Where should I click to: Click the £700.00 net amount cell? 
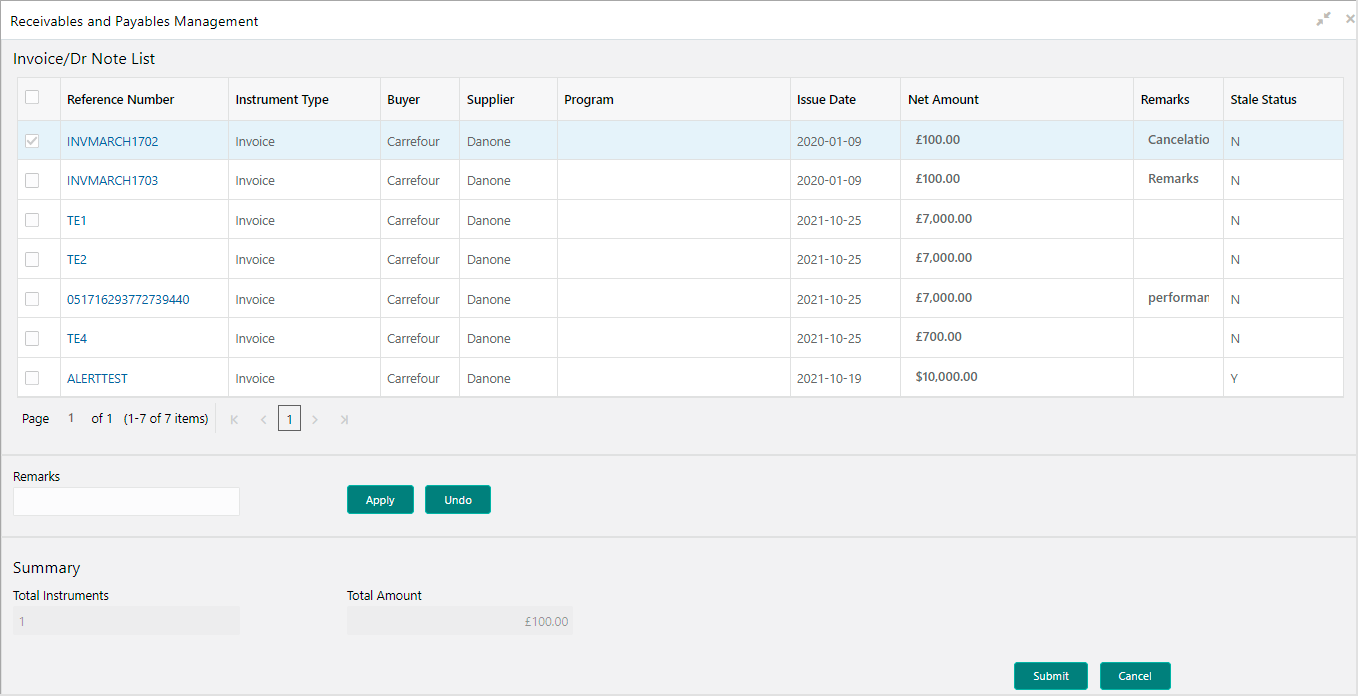(x=1017, y=338)
